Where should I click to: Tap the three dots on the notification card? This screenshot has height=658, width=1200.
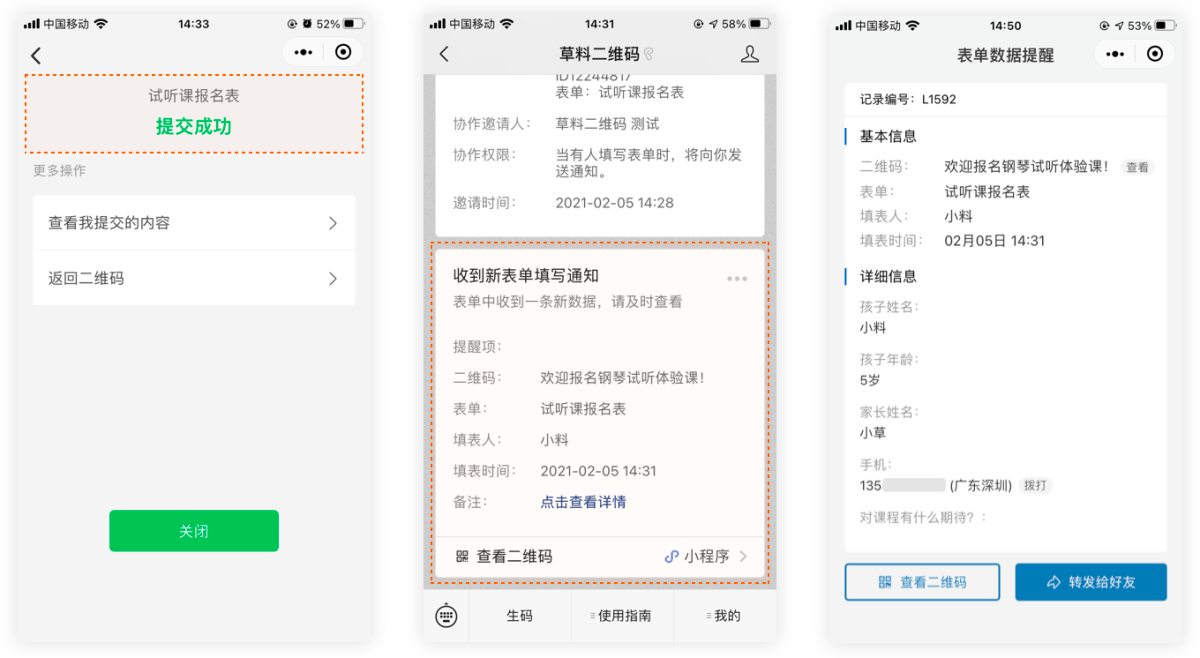click(737, 279)
